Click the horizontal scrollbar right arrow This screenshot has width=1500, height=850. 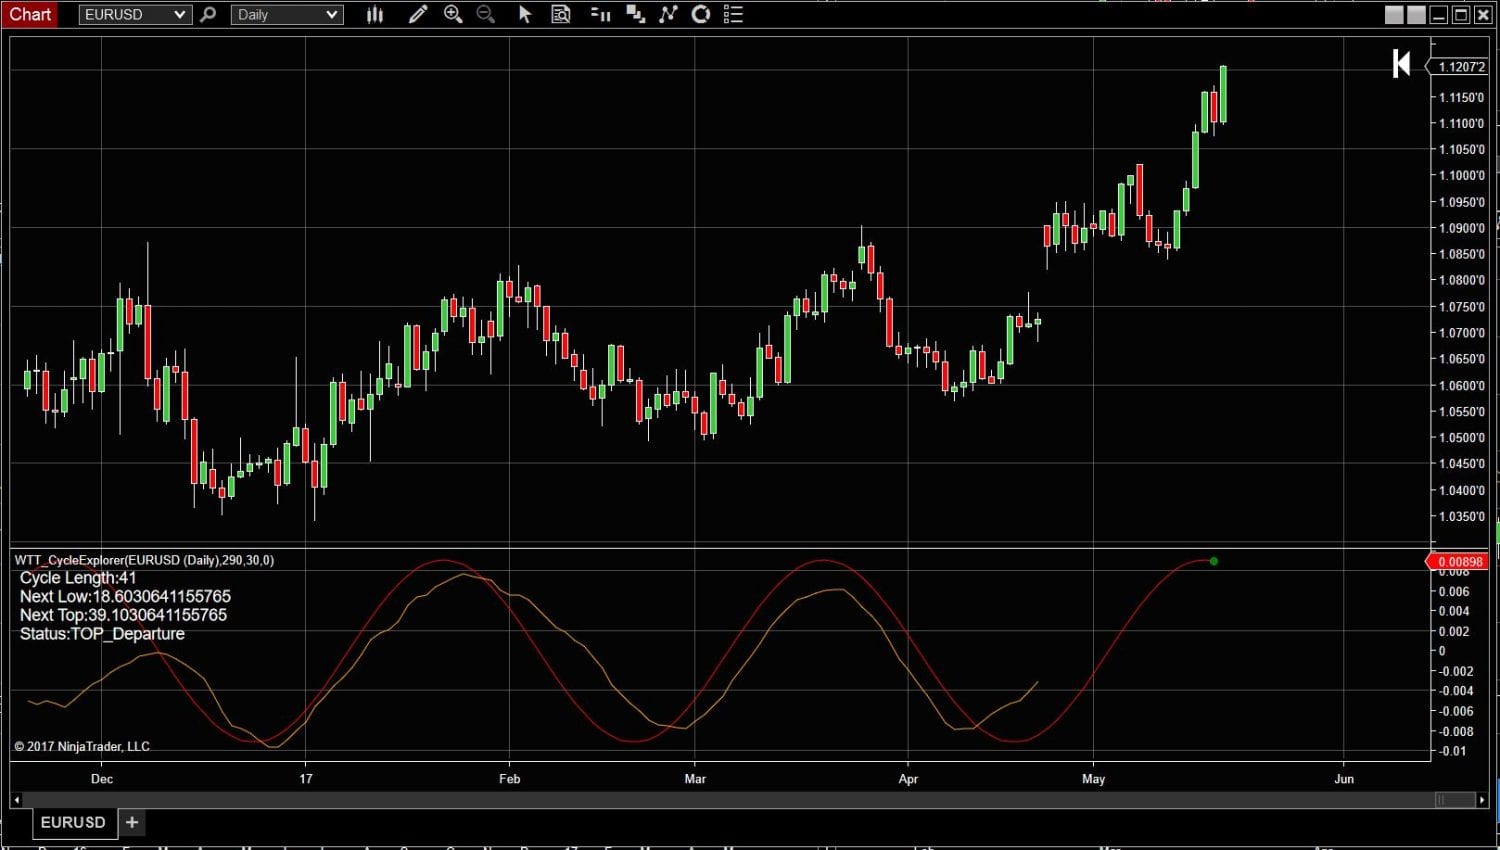(x=1482, y=799)
